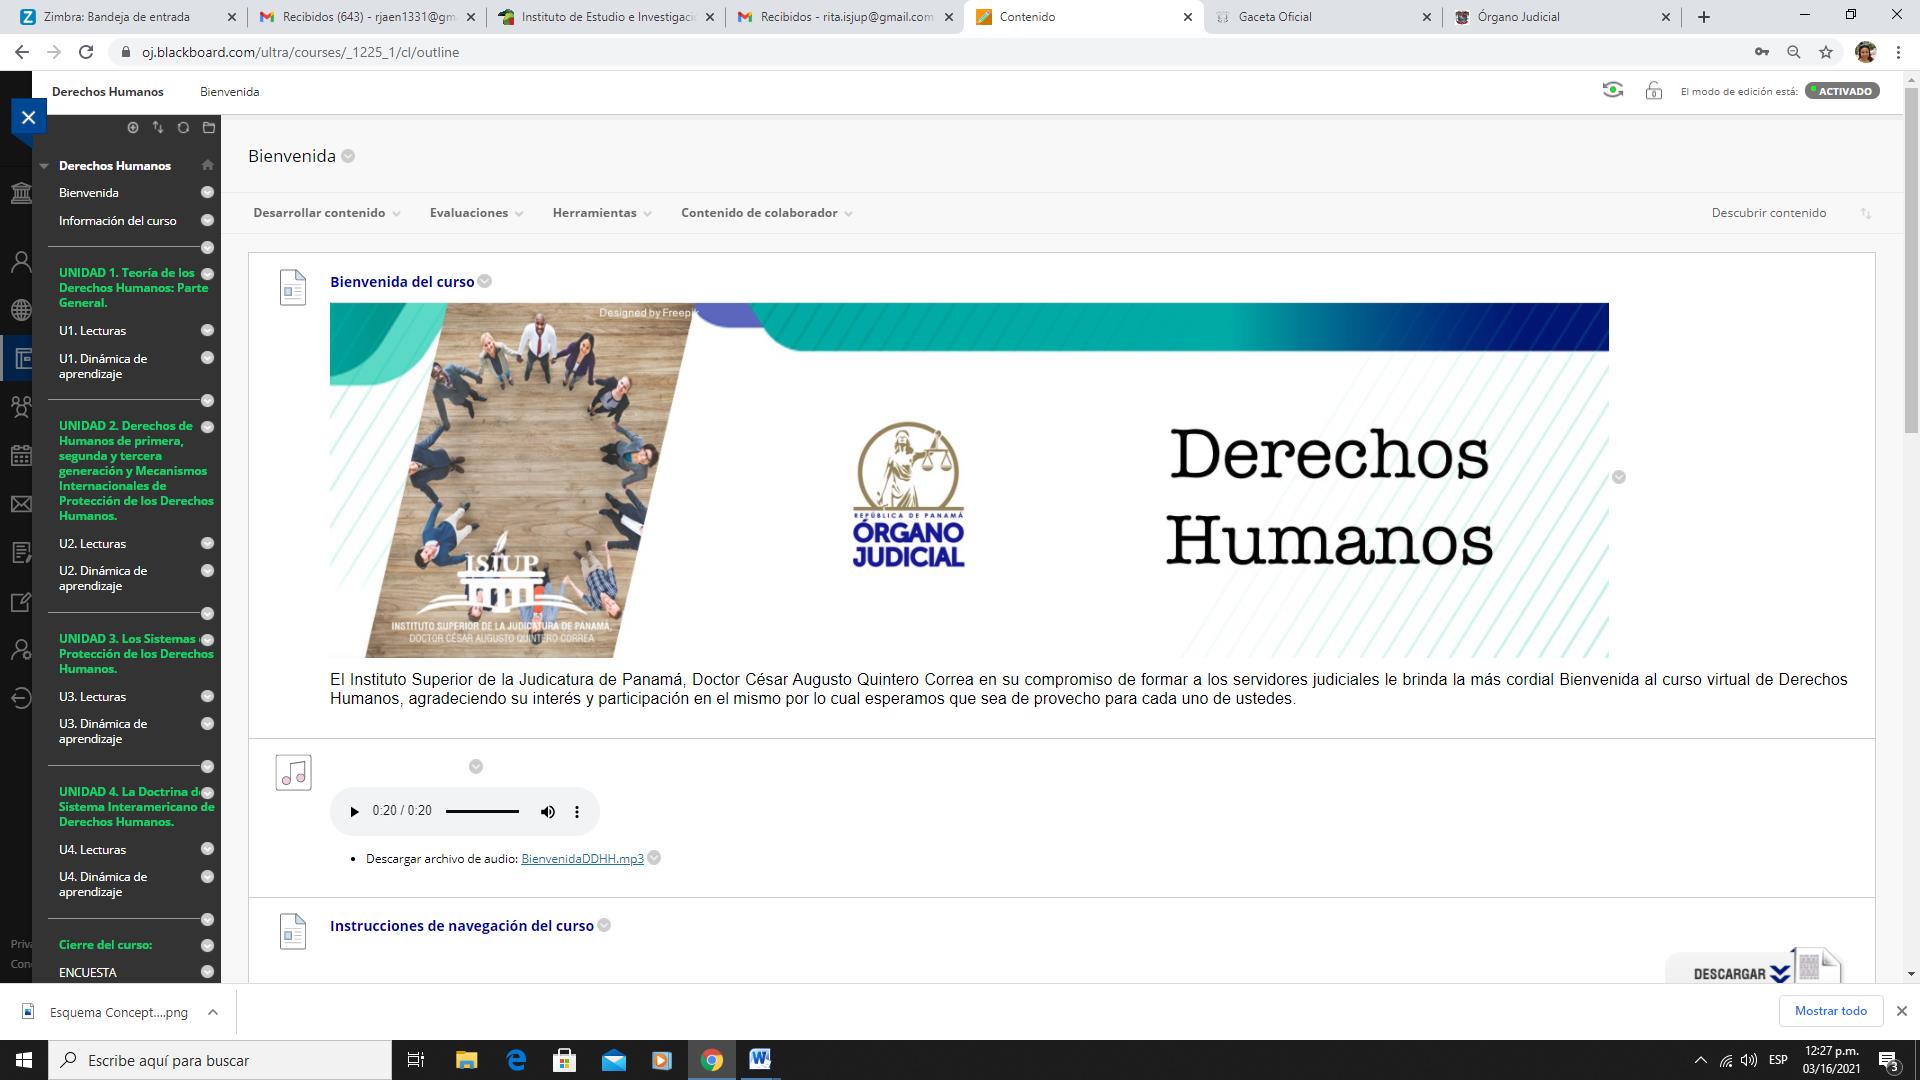Play the welcome audio clip

click(x=353, y=812)
